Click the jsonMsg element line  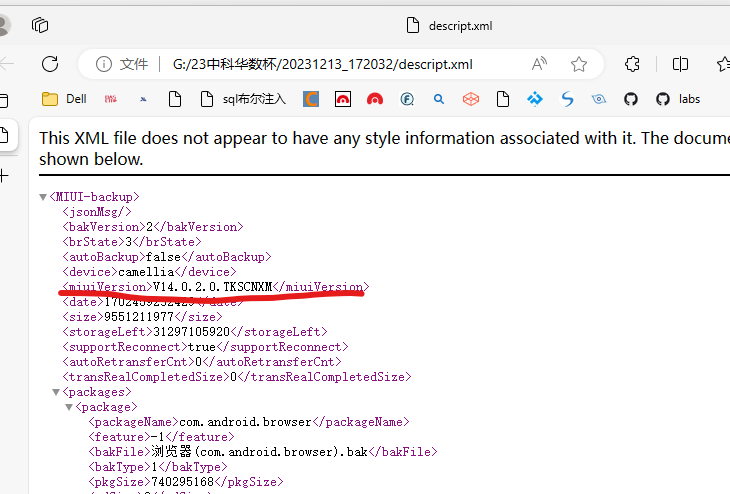[97, 212]
